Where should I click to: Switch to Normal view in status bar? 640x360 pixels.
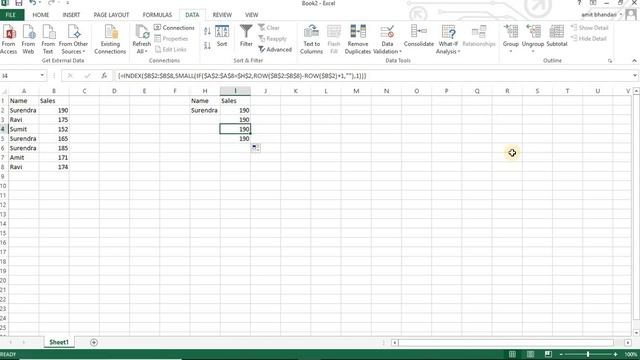pyautogui.click(x=512, y=354)
